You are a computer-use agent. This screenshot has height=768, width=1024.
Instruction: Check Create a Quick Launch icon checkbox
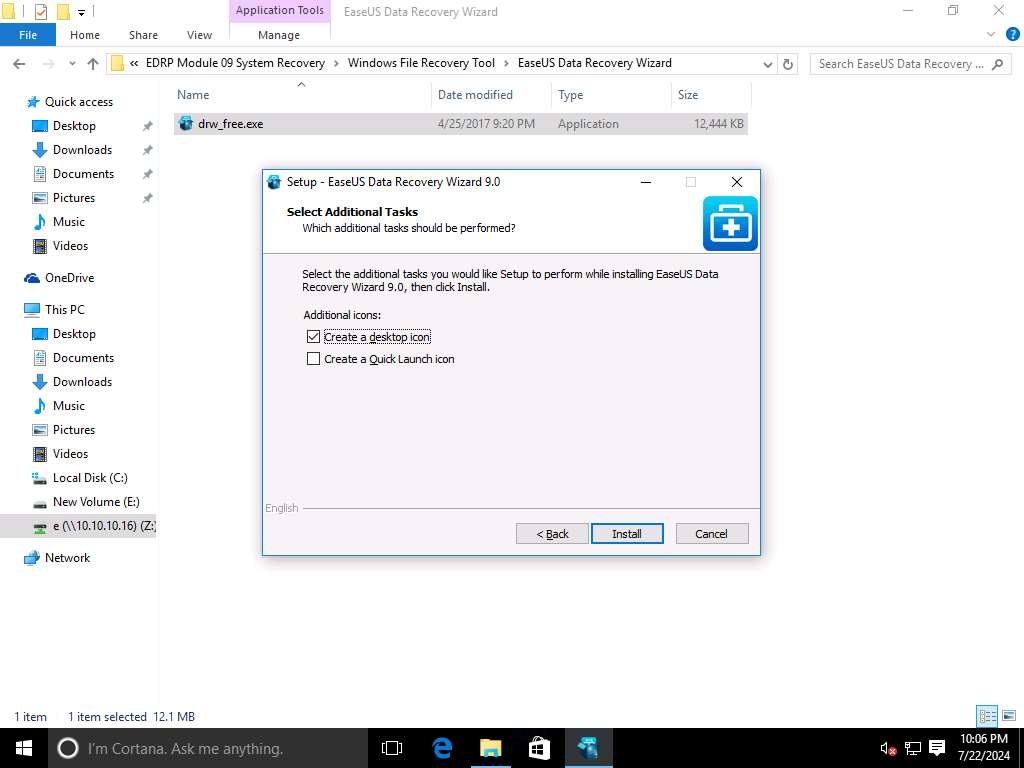(313, 359)
